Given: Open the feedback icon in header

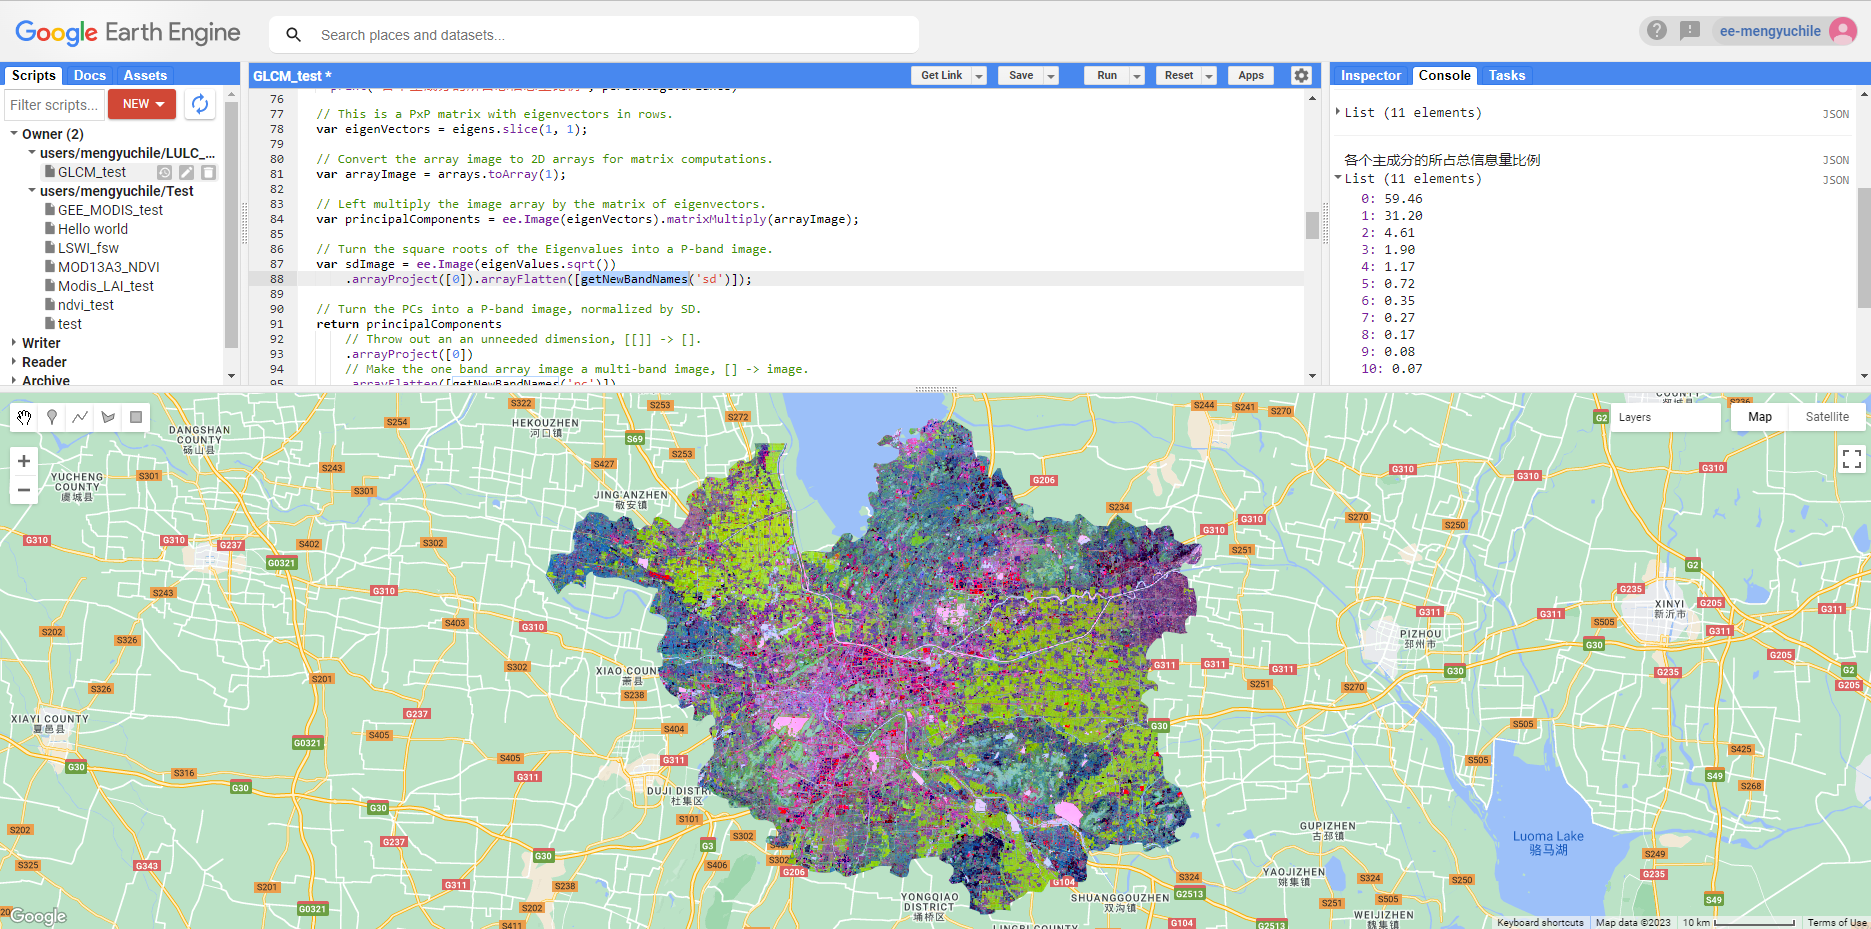Looking at the screenshot, I should click(1690, 31).
